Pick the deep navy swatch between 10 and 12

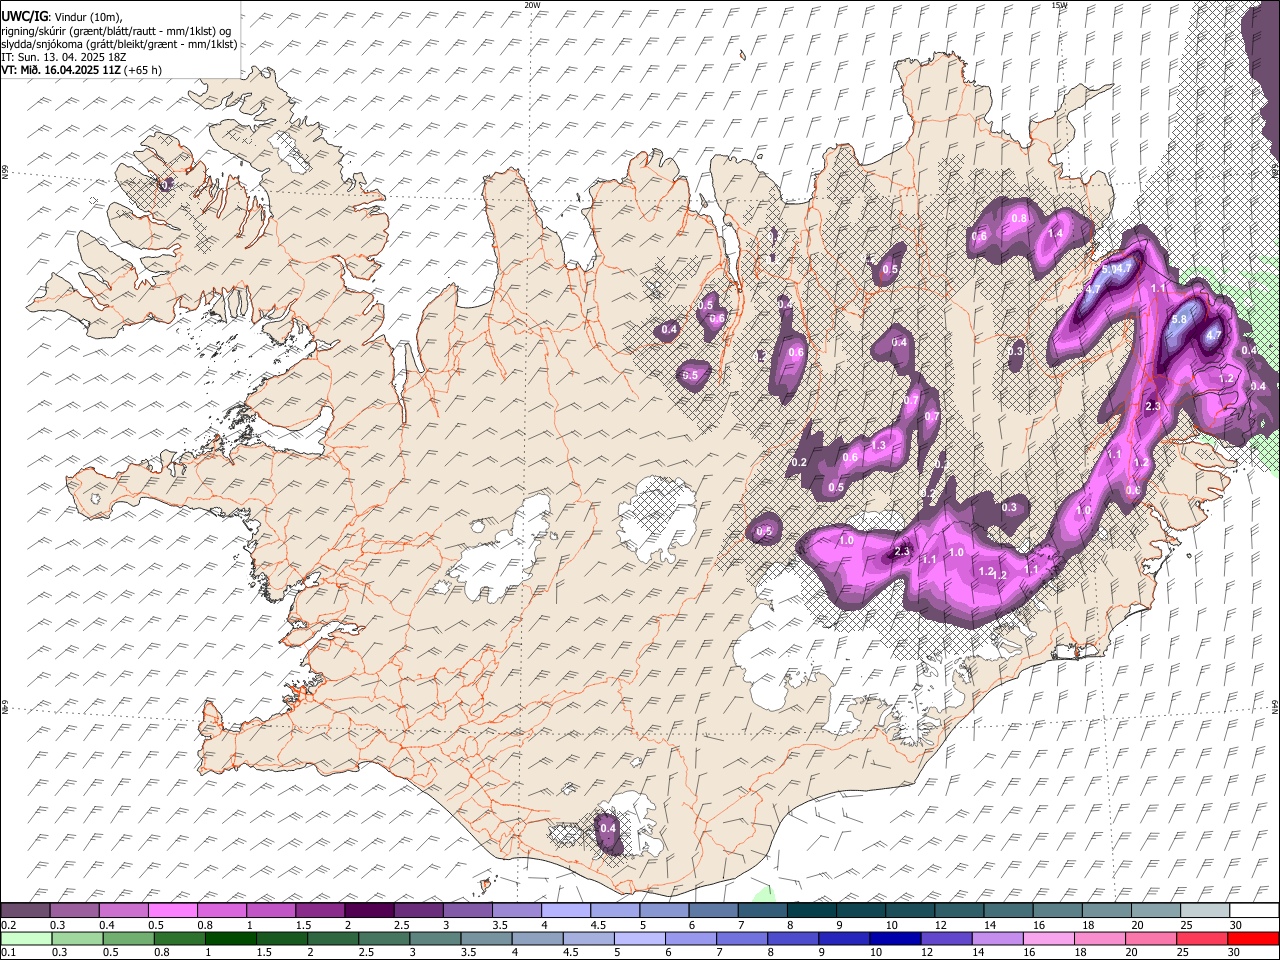896,939
